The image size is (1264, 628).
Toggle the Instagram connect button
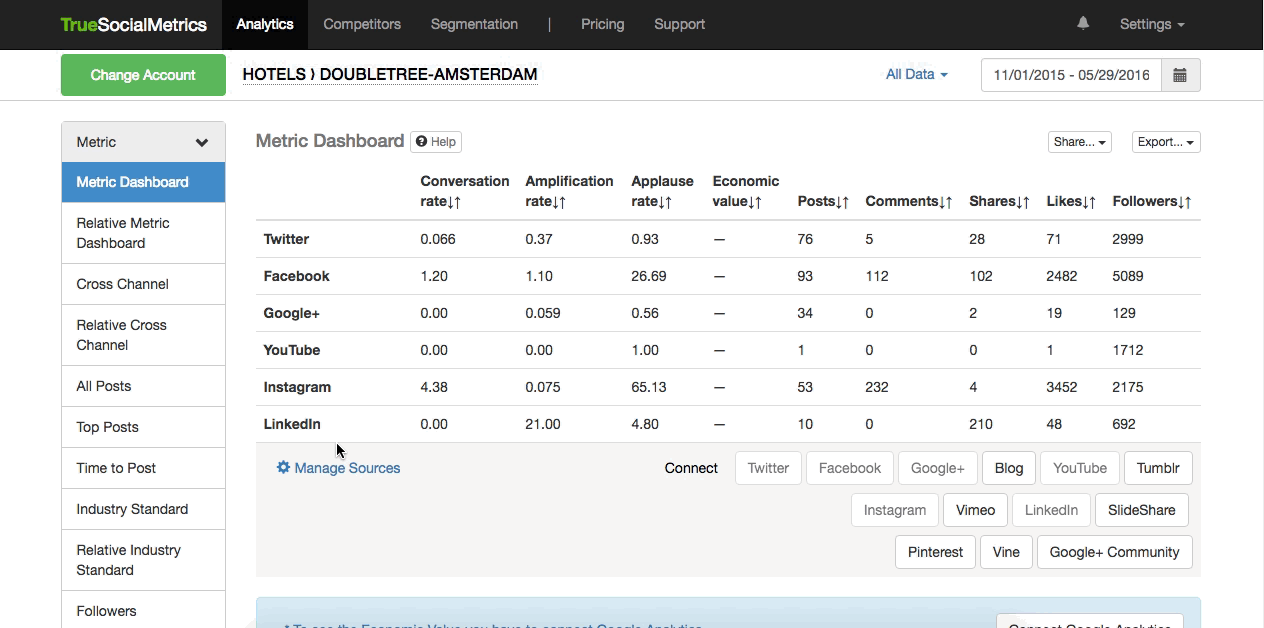click(894, 510)
